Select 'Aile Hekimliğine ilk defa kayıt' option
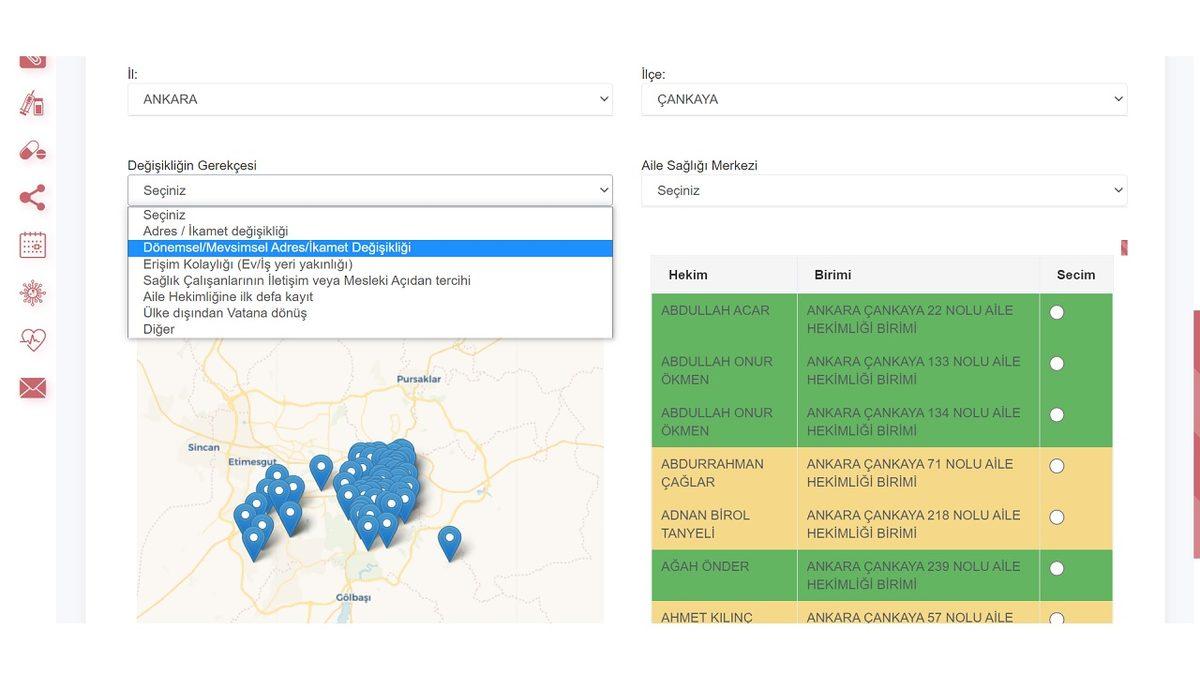The image size is (1200, 675). (228, 296)
